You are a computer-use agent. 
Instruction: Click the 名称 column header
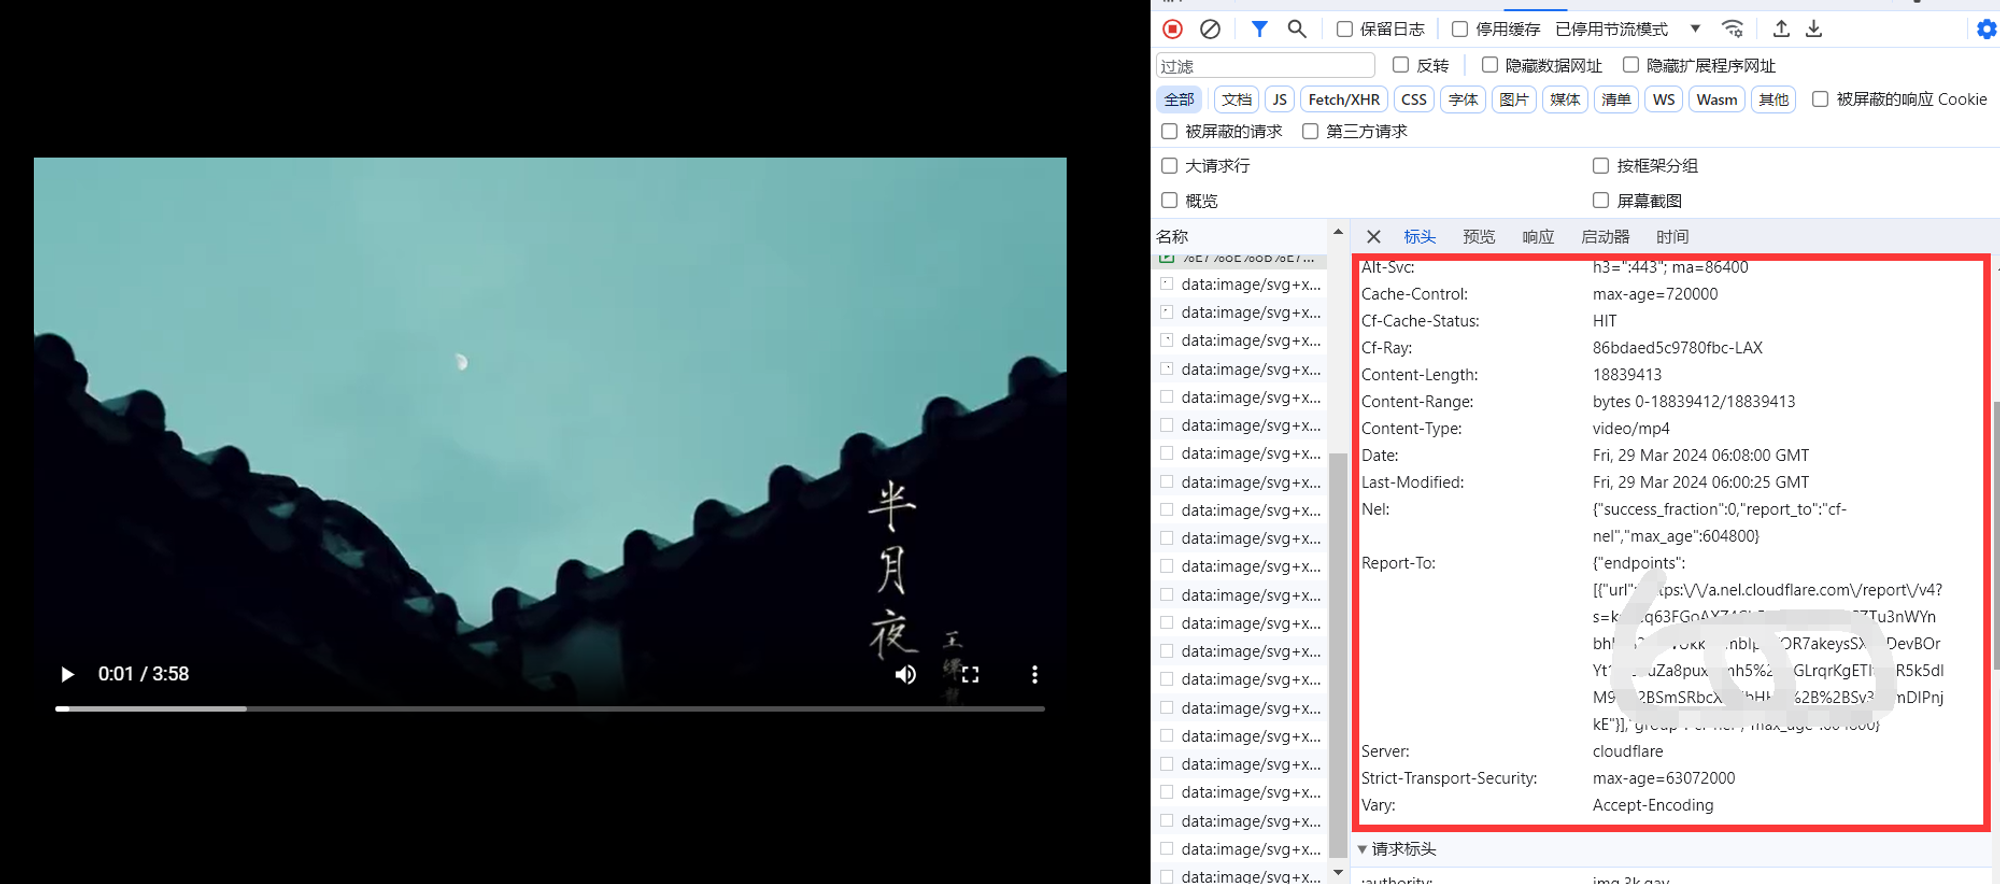[x=1172, y=237]
